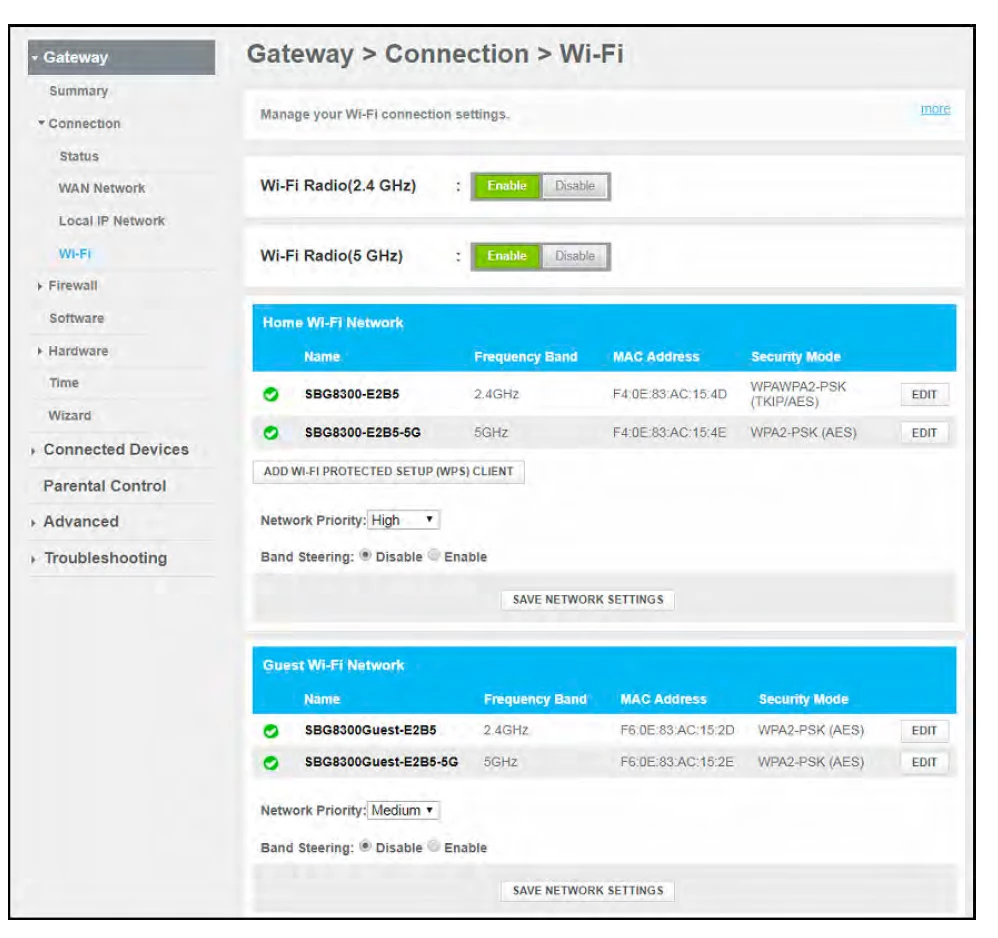This screenshot has width=998, height=938.
Task: Disable the 2.4 GHz Wi-Fi radio
Action: pos(575,186)
